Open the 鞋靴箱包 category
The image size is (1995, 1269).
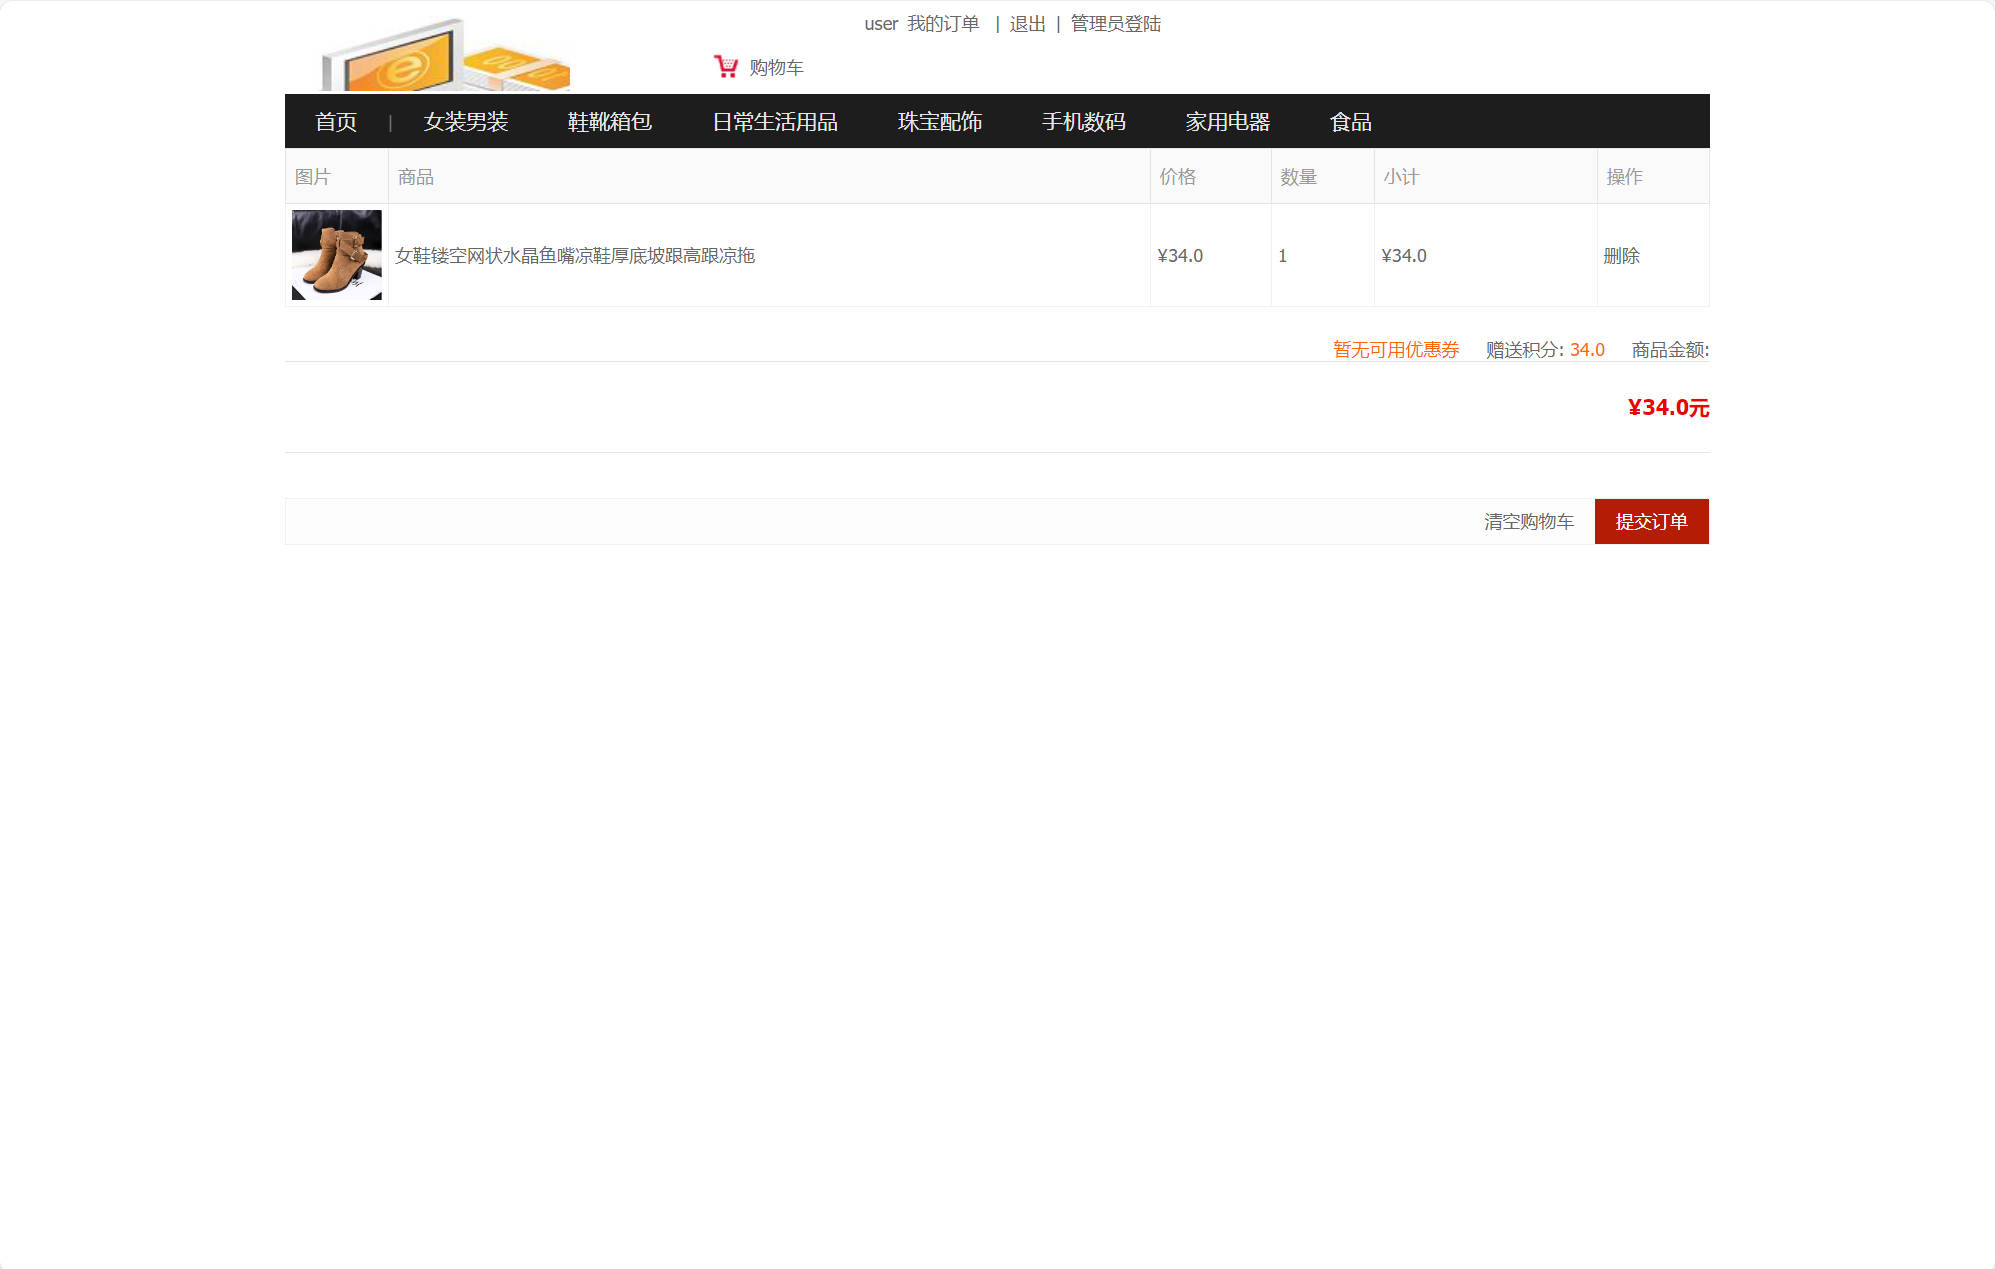(x=610, y=122)
